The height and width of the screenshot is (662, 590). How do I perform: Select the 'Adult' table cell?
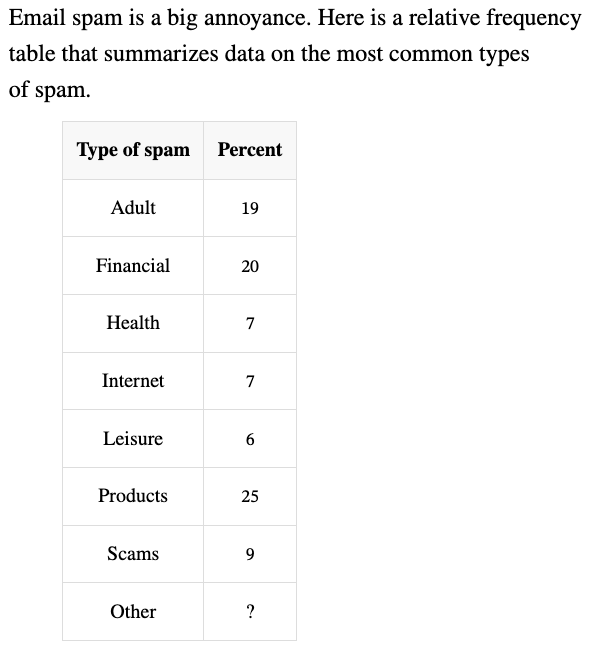pos(133,208)
